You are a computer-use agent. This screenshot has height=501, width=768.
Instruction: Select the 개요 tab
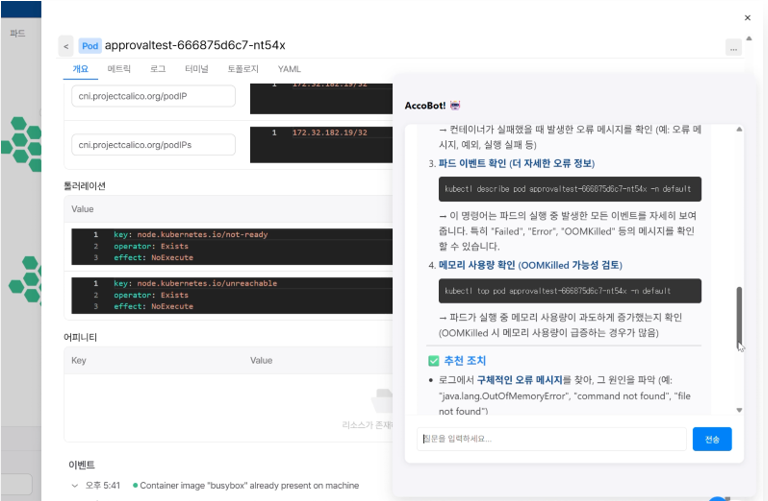(80, 69)
